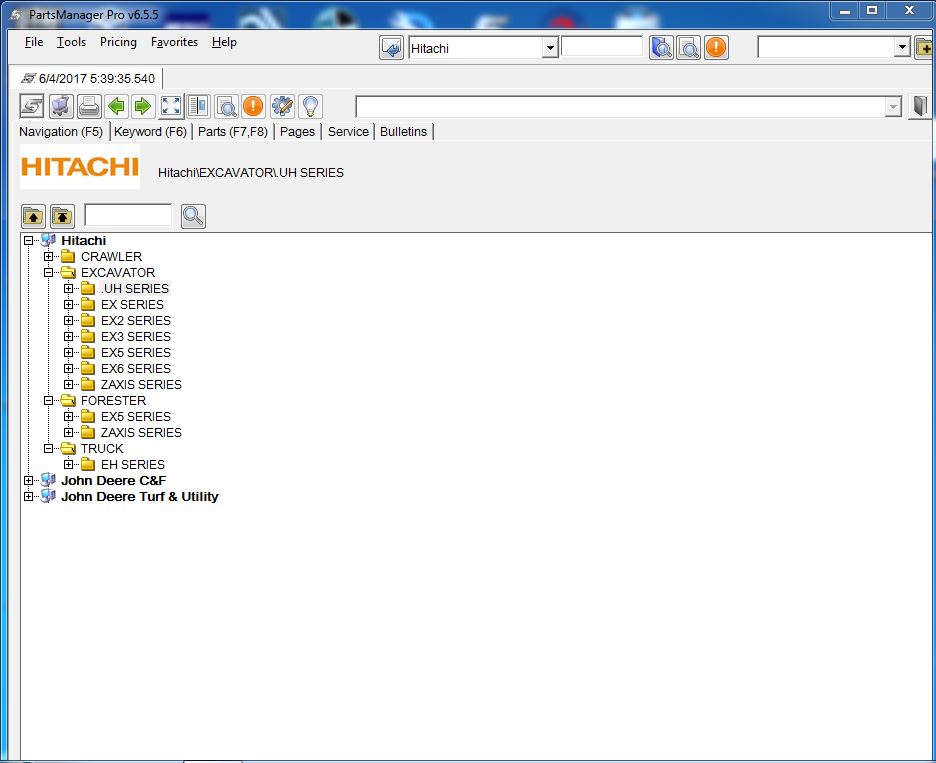Click the folder go-to-top icon
The width and height of the screenshot is (936, 763).
(x=62, y=216)
